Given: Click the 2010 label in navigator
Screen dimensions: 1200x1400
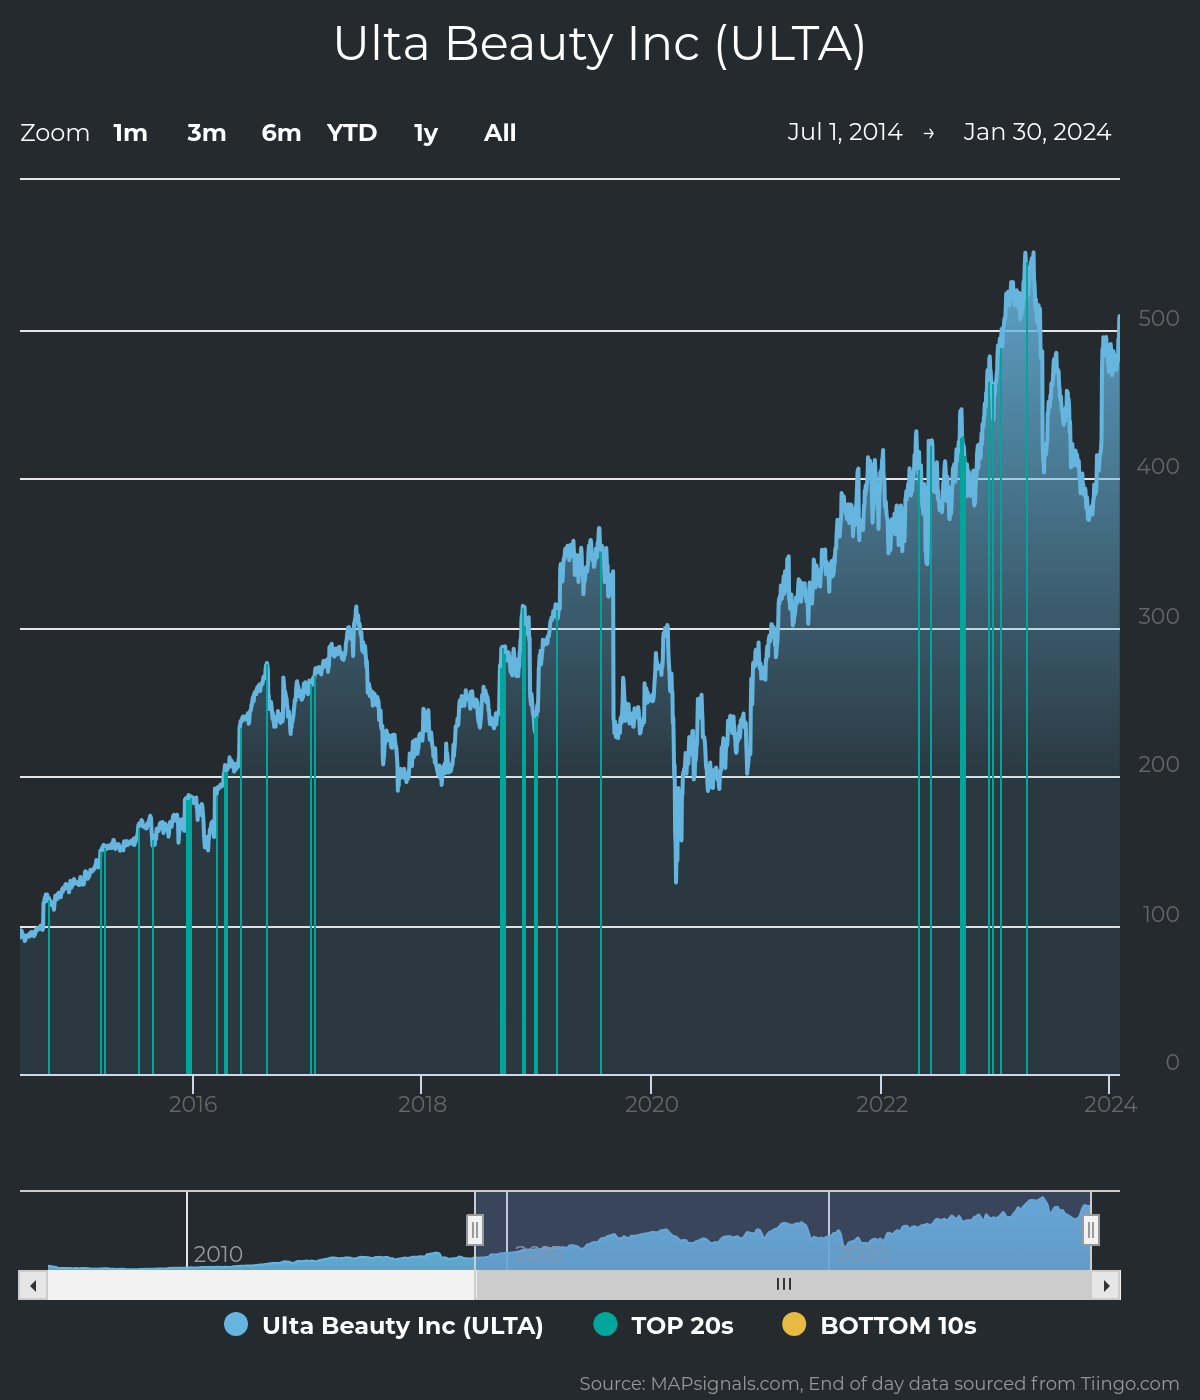Looking at the screenshot, I should [x=218, y=1254].
